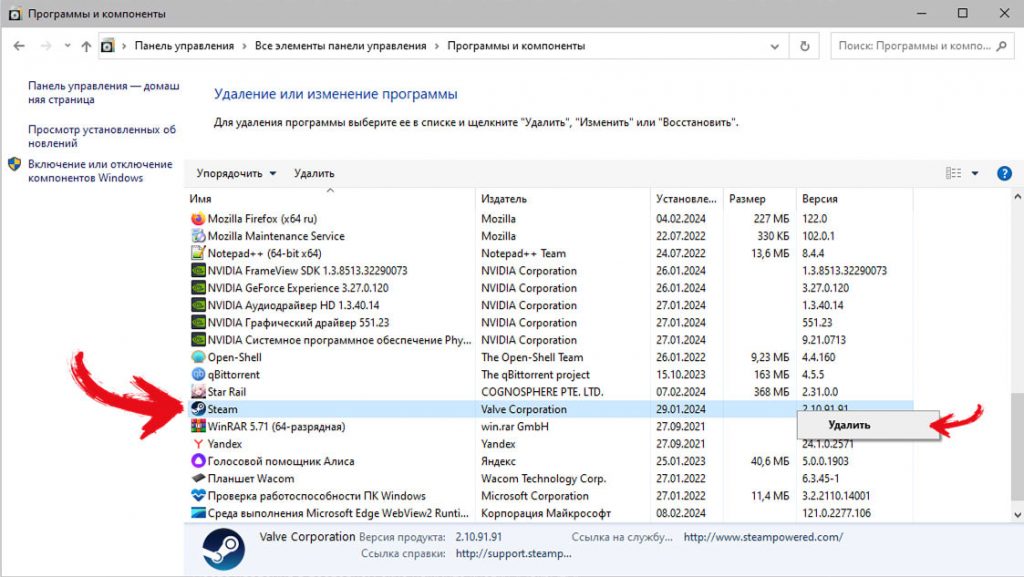1024x577 pixels.
Task: Click the view mode icon in toolbar
Action: (953, 173)
